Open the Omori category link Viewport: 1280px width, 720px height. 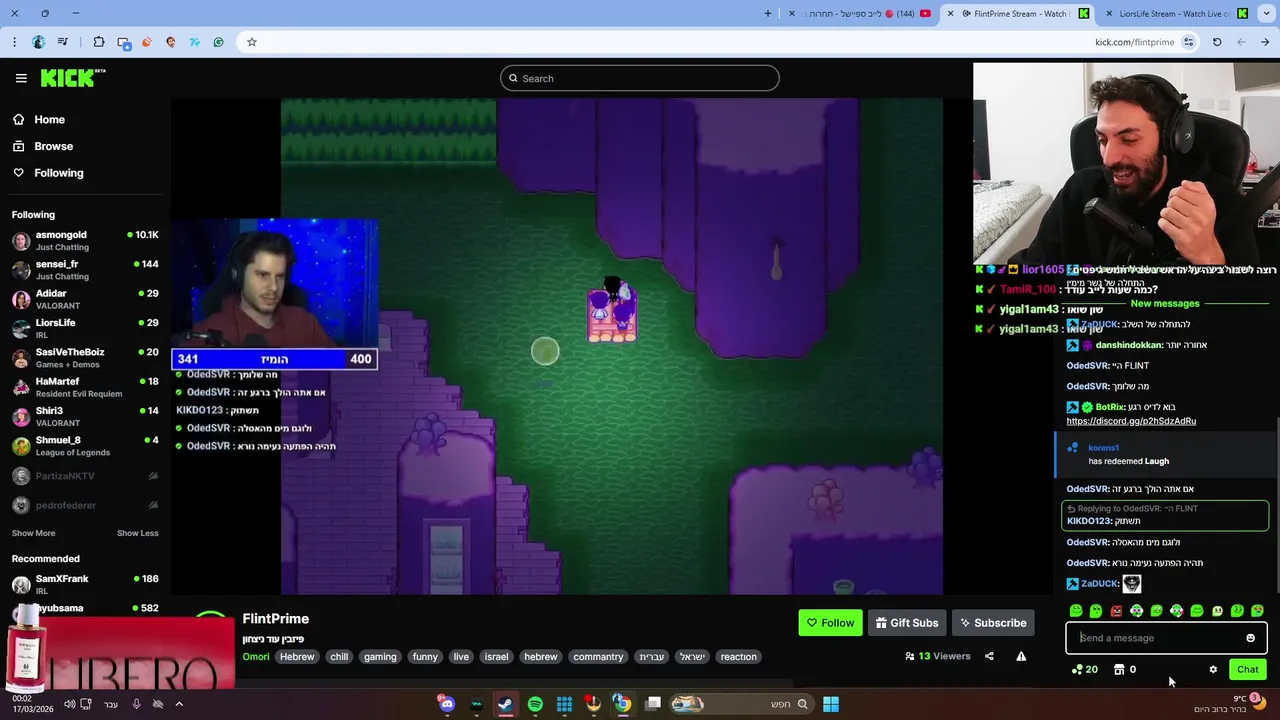[256, 657]
